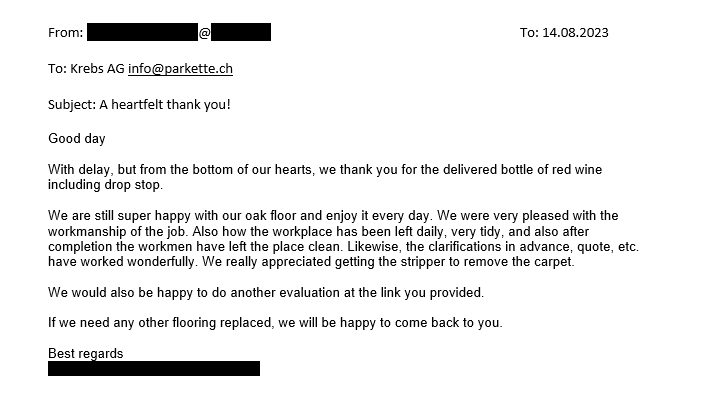Screen dimensions: 711x402
Task: Click the sentence about another evaluation
Action: coord(266,292)
